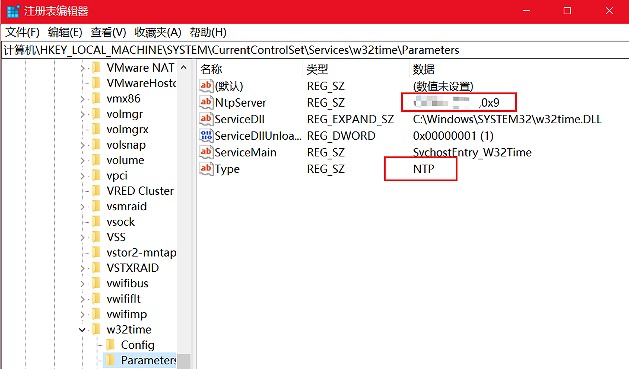Select the ServiceDllUnloa... DWORD icon

coord(206,136)
